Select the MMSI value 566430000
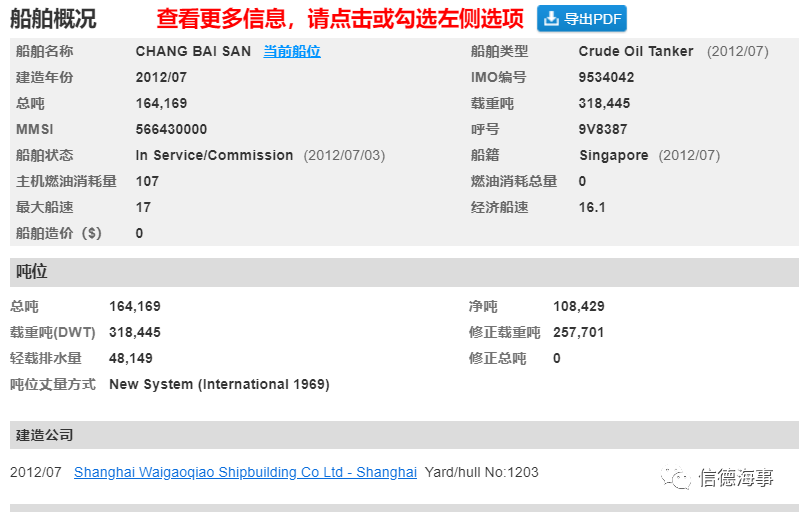 coord(171,129)
